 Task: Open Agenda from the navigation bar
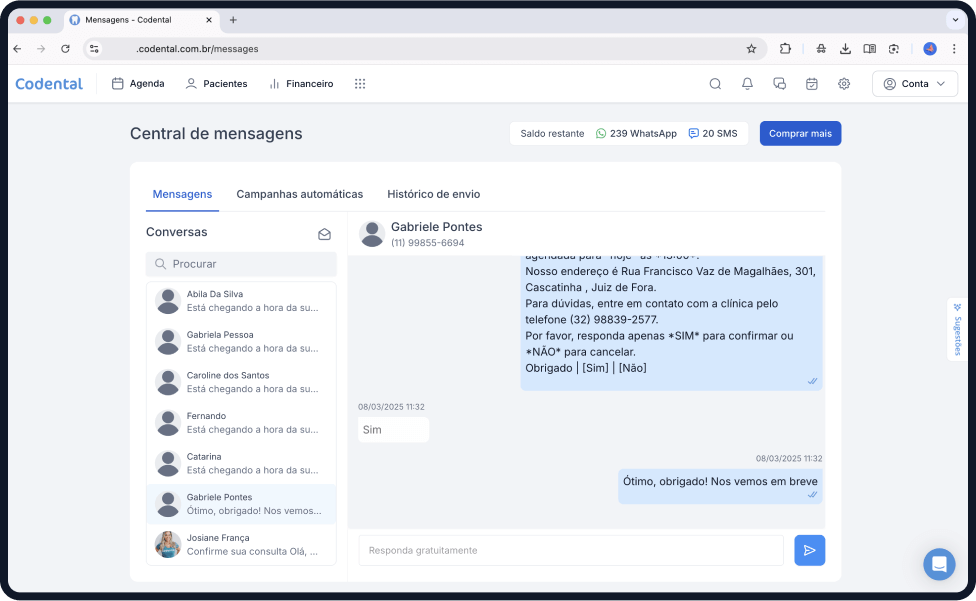coord(138,84)
